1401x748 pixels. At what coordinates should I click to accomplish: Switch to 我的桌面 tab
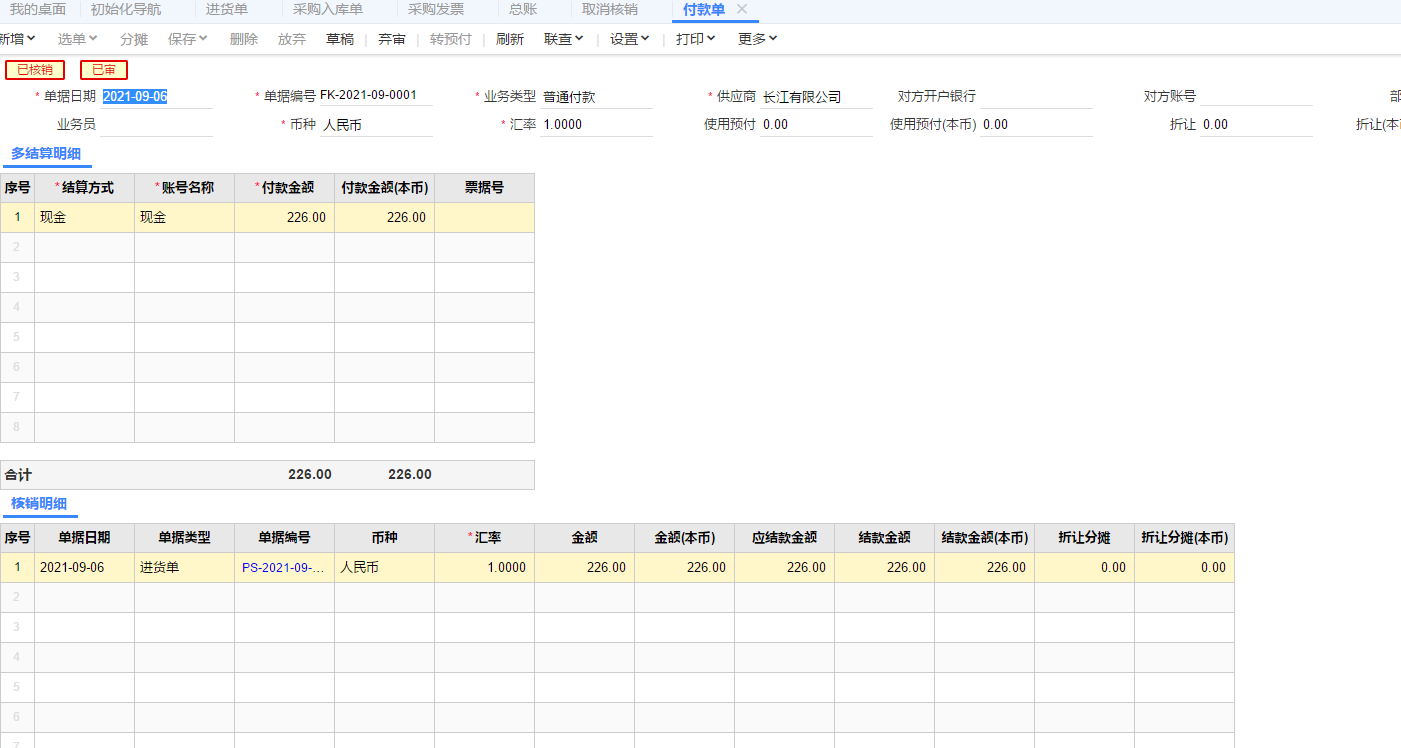click(38, 9)
